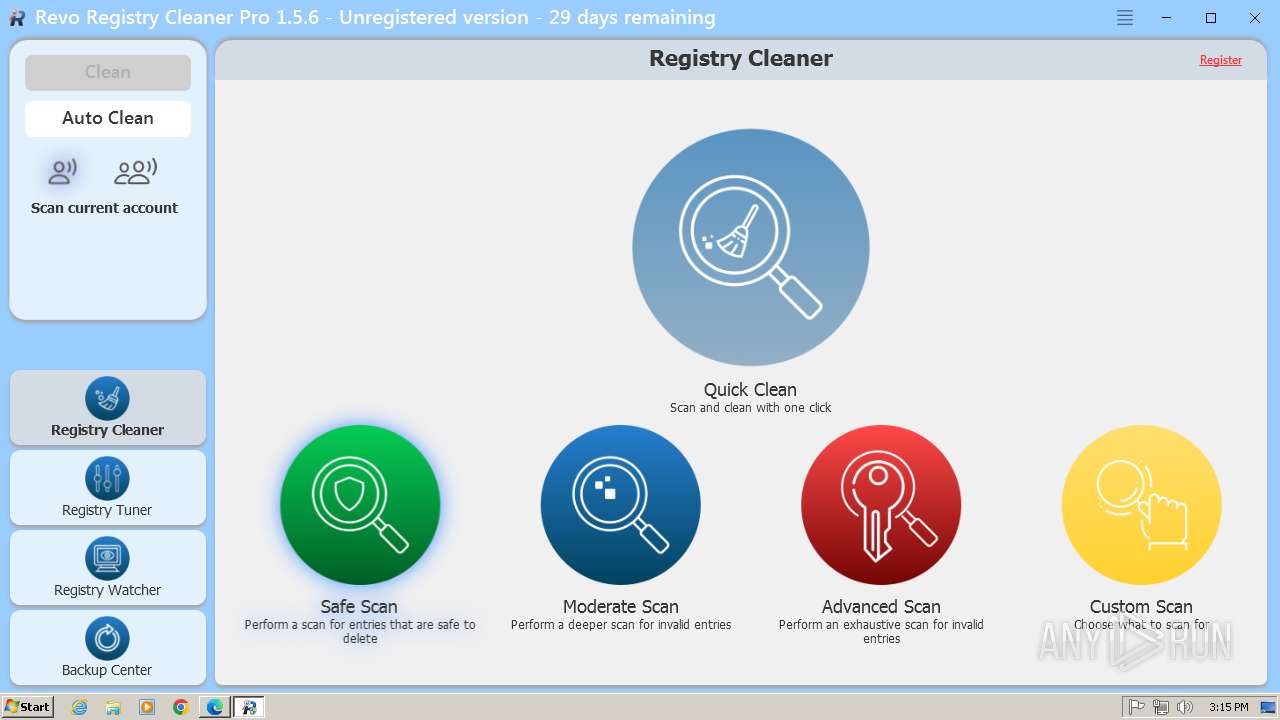This screenshot has width=1280, height=720.
Task: Open the Registry Cleaner sidebar section
Action: click(x=108, y=408)
